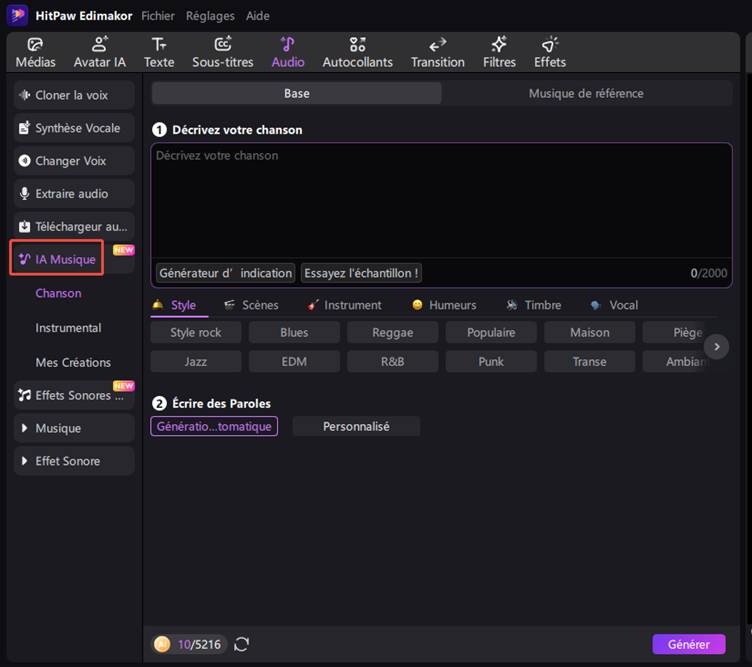The image size is (752, 667).
Task: Switch to Musique de référence tab
Action: tap(586, 94)
